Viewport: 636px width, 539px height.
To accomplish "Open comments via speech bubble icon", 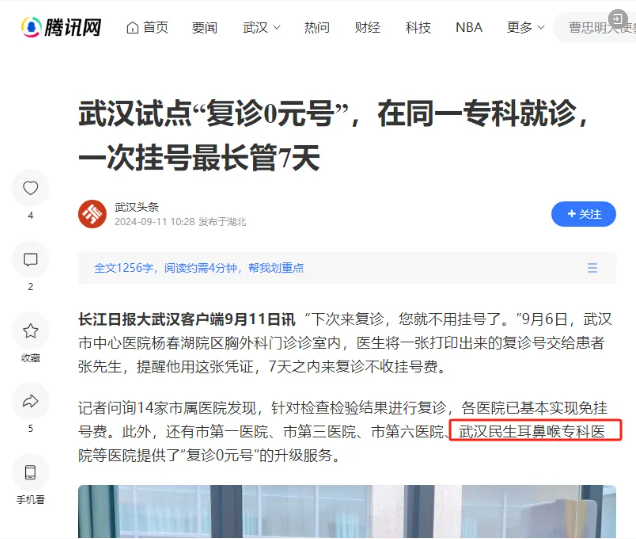I will (x=30, y=260).
